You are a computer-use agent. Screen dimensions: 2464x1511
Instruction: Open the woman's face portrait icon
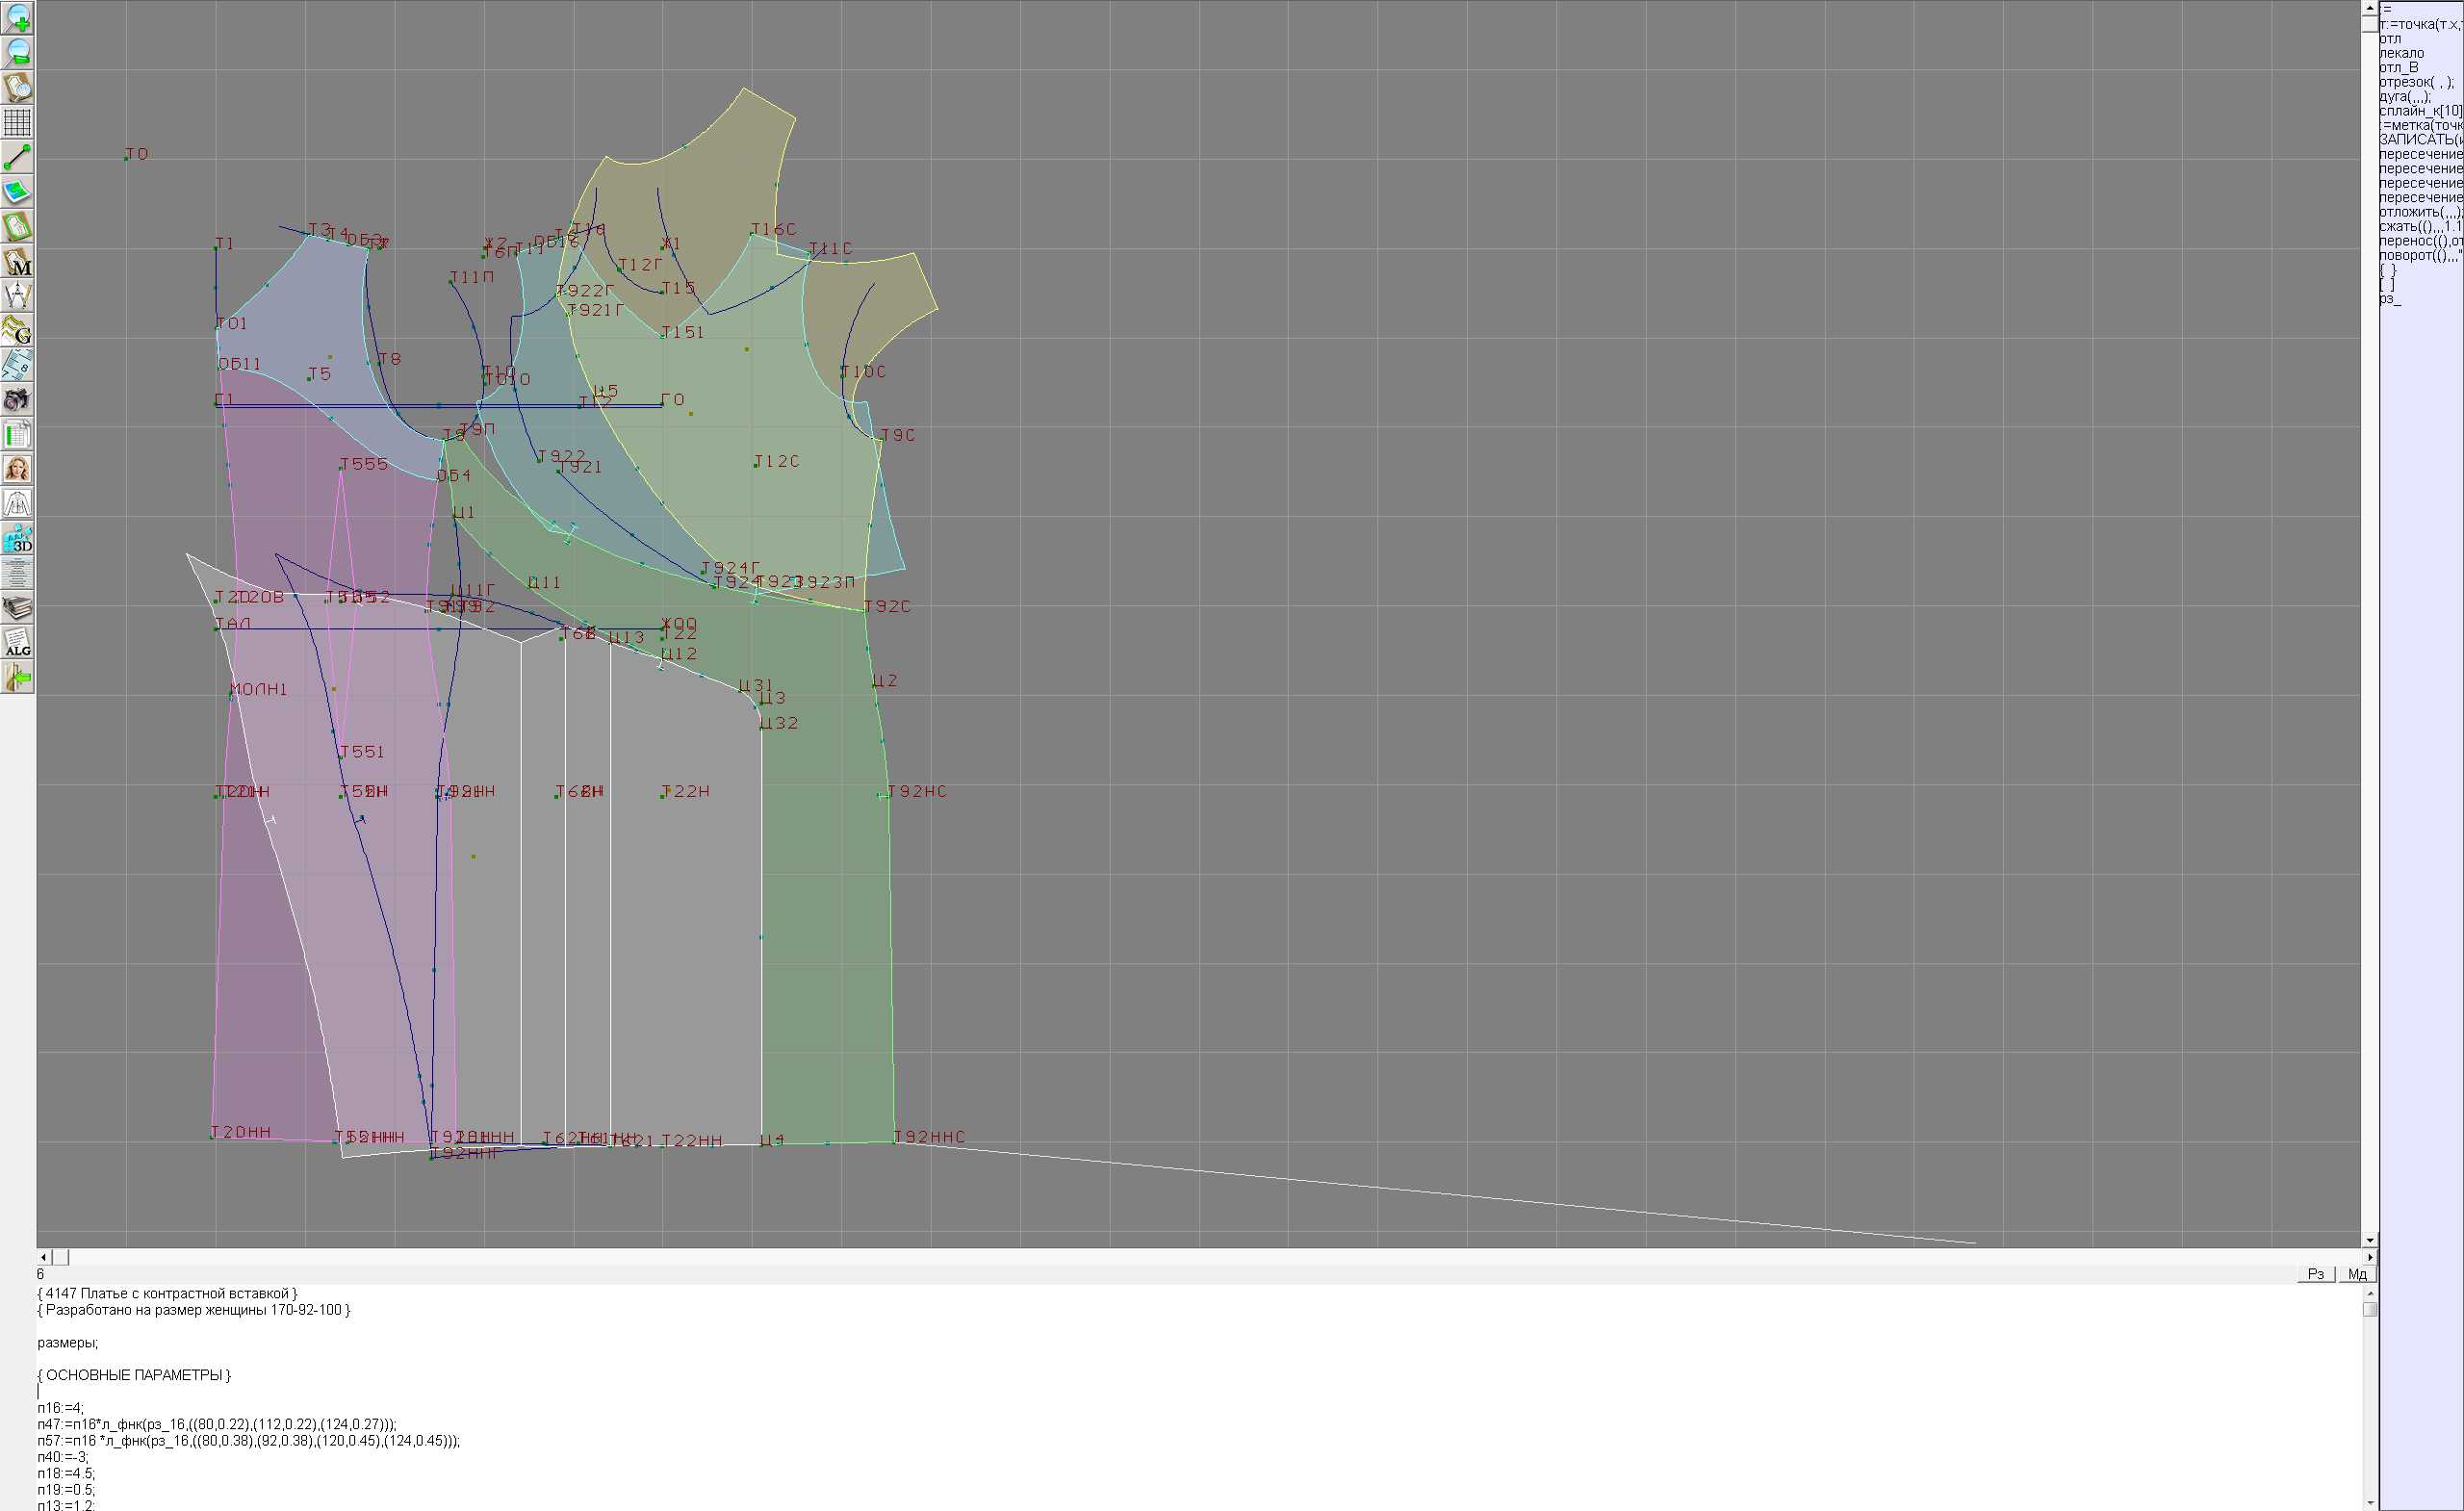17,469
